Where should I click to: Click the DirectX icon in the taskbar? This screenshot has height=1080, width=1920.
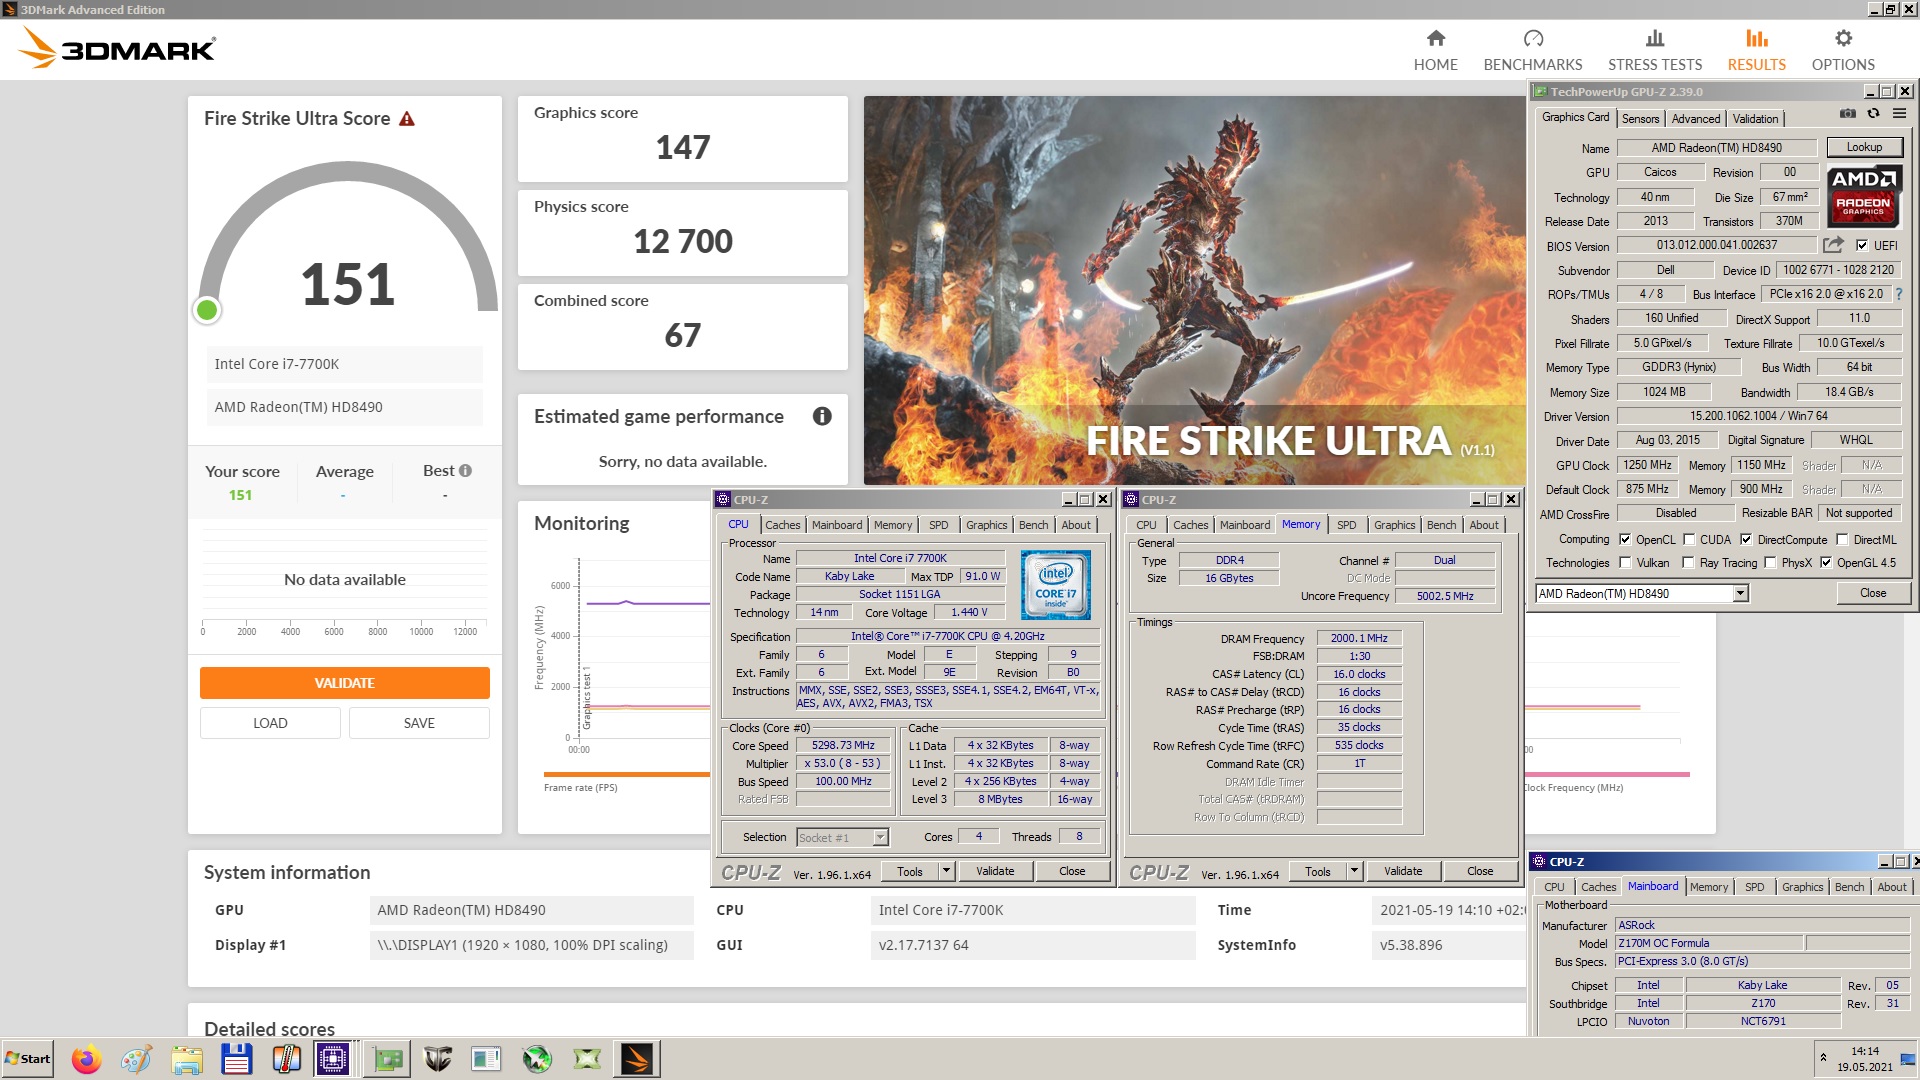point(587,1058)
